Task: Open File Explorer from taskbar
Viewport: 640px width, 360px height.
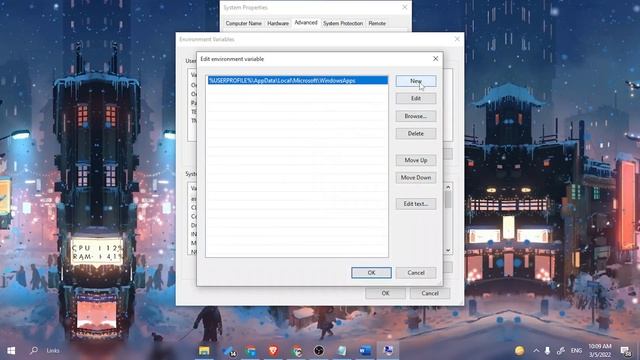Action: tap(204, 351)
